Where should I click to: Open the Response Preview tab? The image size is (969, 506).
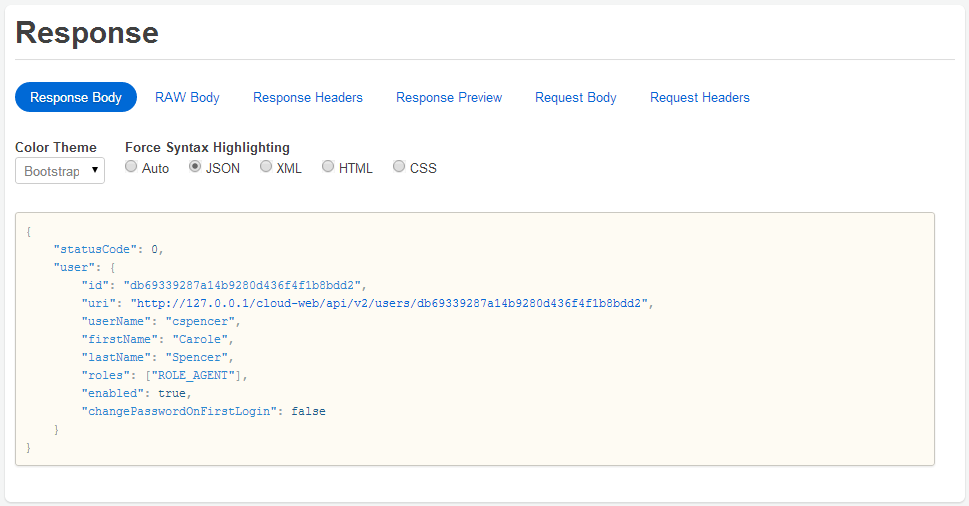coord(449,97)
